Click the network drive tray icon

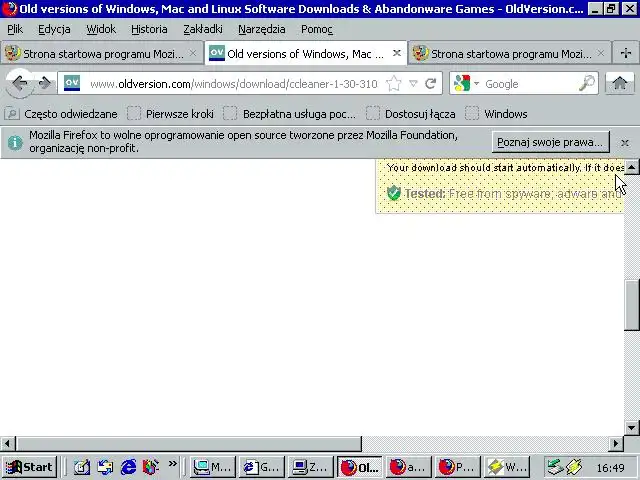(x=555, y=467)
